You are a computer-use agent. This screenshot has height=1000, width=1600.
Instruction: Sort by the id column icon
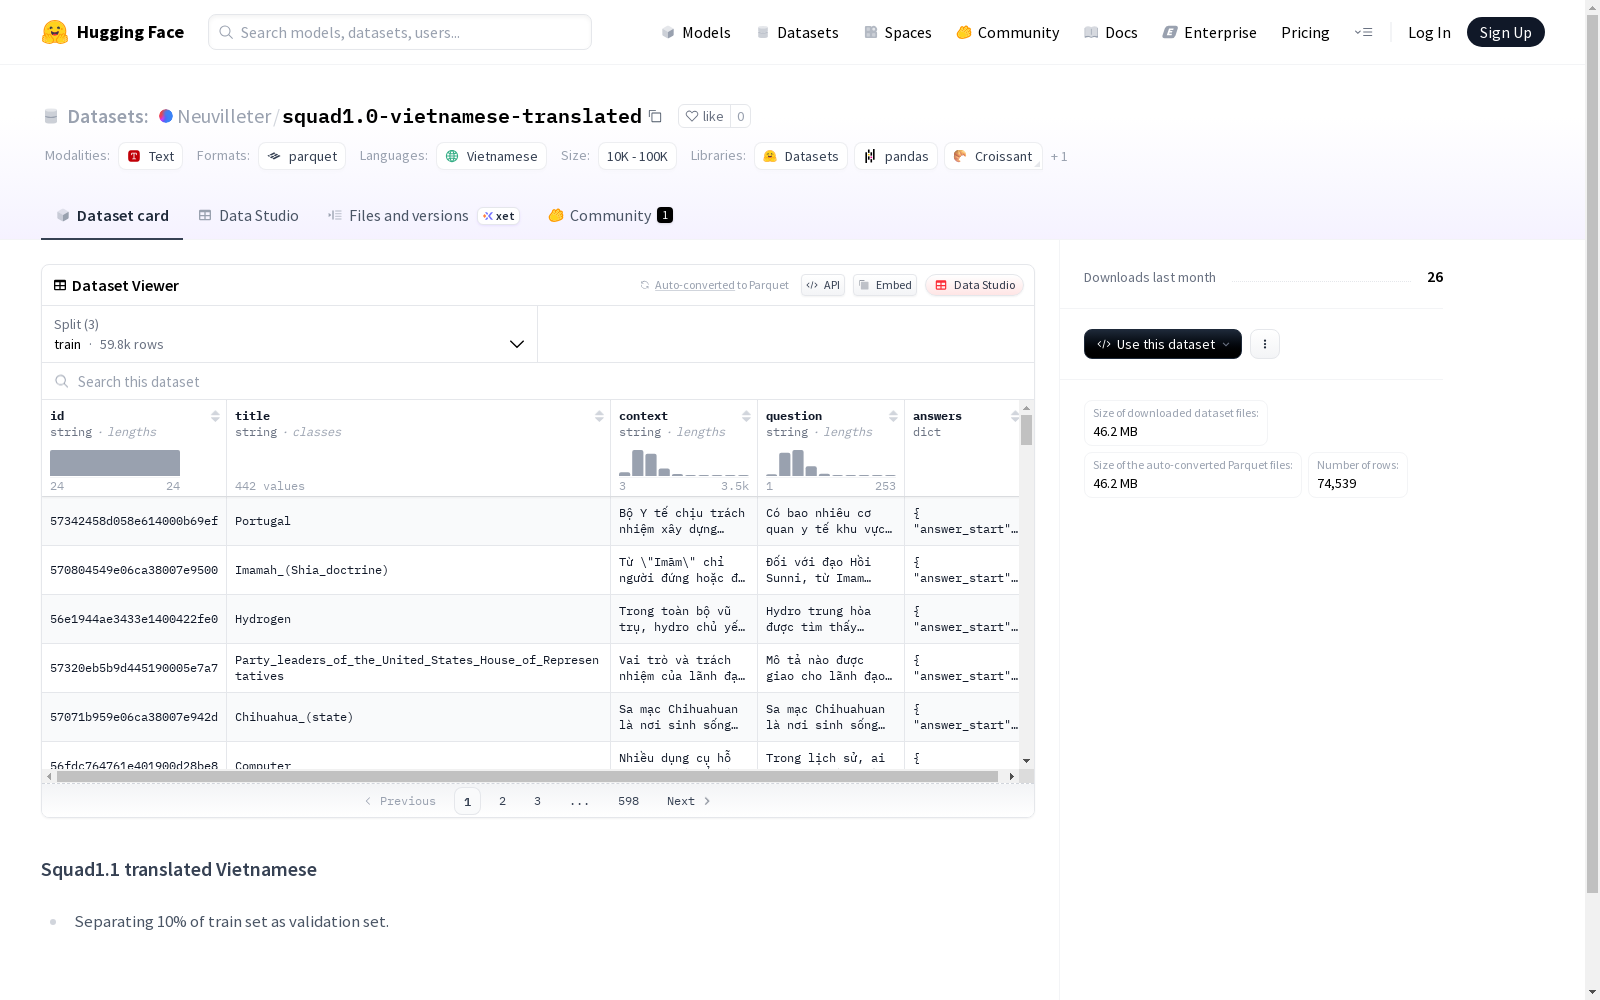pyautogui.click(x=215, y=416)
